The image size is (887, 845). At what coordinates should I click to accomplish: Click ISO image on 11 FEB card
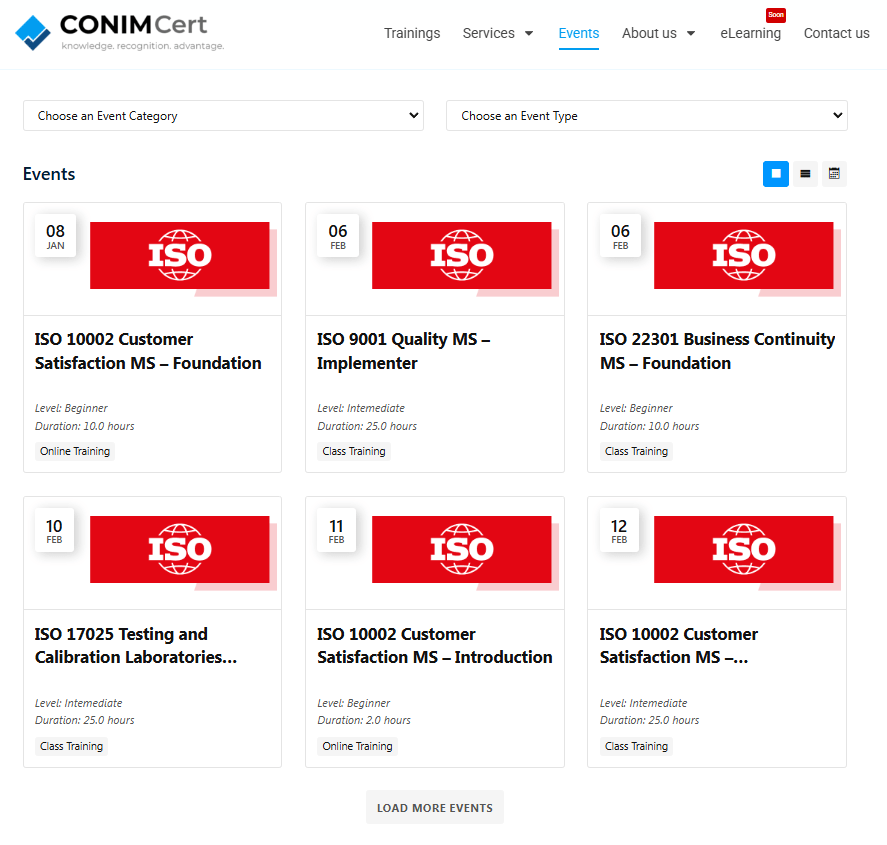tap(464, 553)
